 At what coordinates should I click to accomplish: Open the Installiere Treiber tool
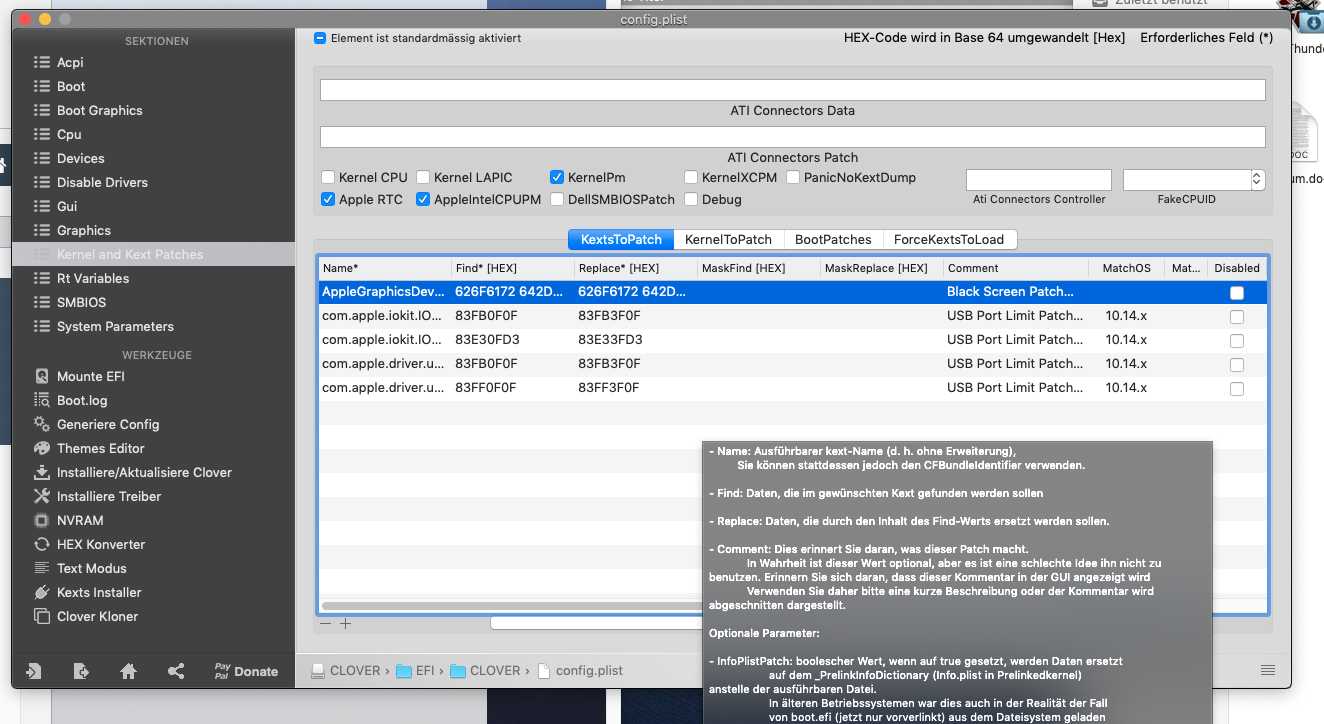[x=108, y=496]
